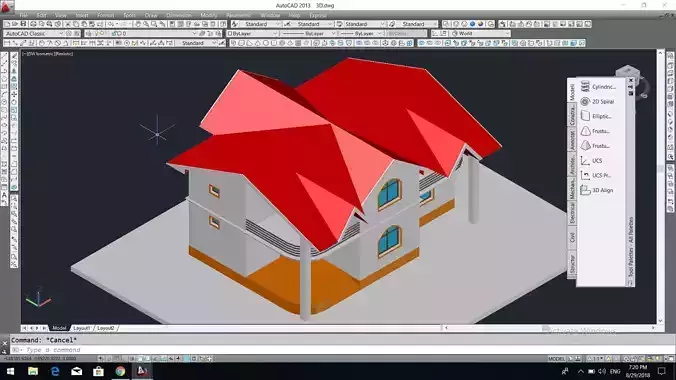Switch to the Layout2 tab

(x=106, y=328)
